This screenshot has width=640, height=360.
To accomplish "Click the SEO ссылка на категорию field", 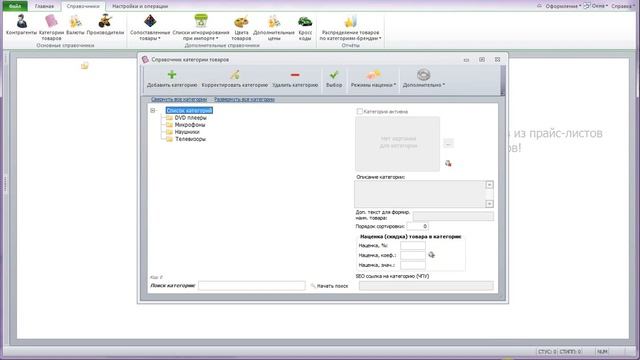I will click(x=426, y=286).
